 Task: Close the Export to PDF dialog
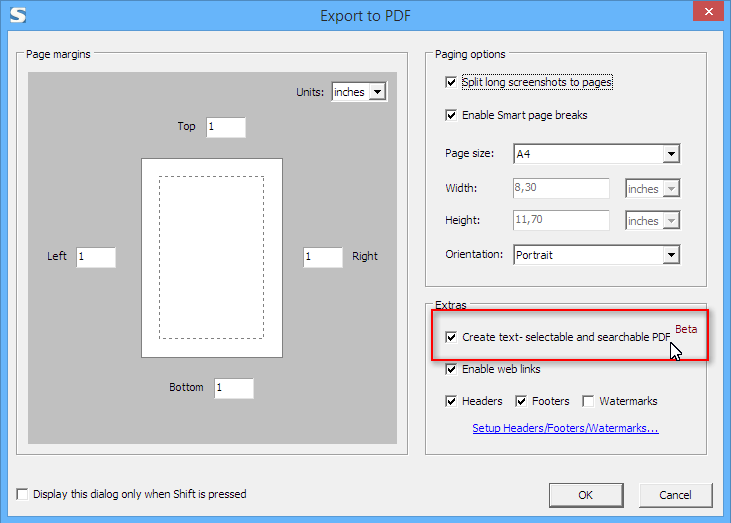click(x=708, y=12)
